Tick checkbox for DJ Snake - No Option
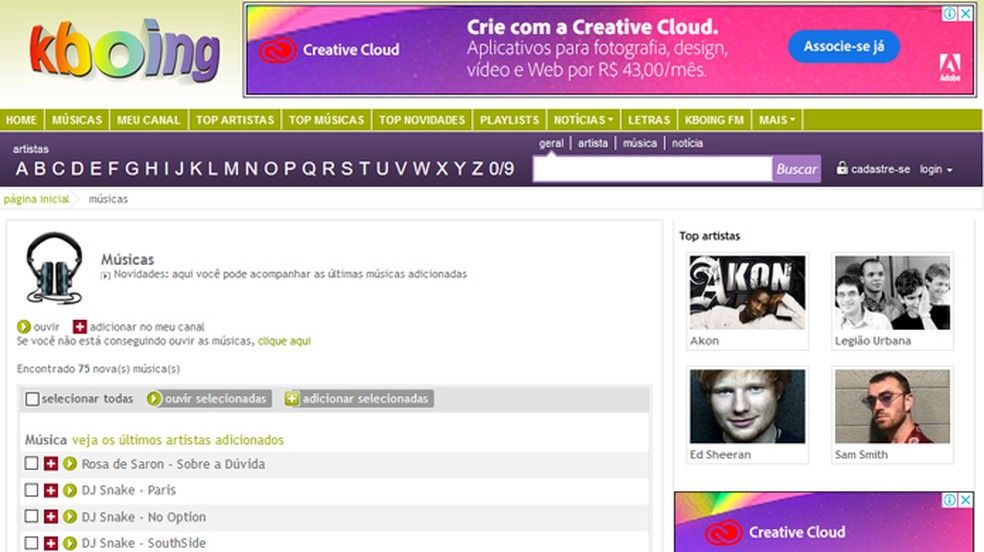 (x=31, y=516)
